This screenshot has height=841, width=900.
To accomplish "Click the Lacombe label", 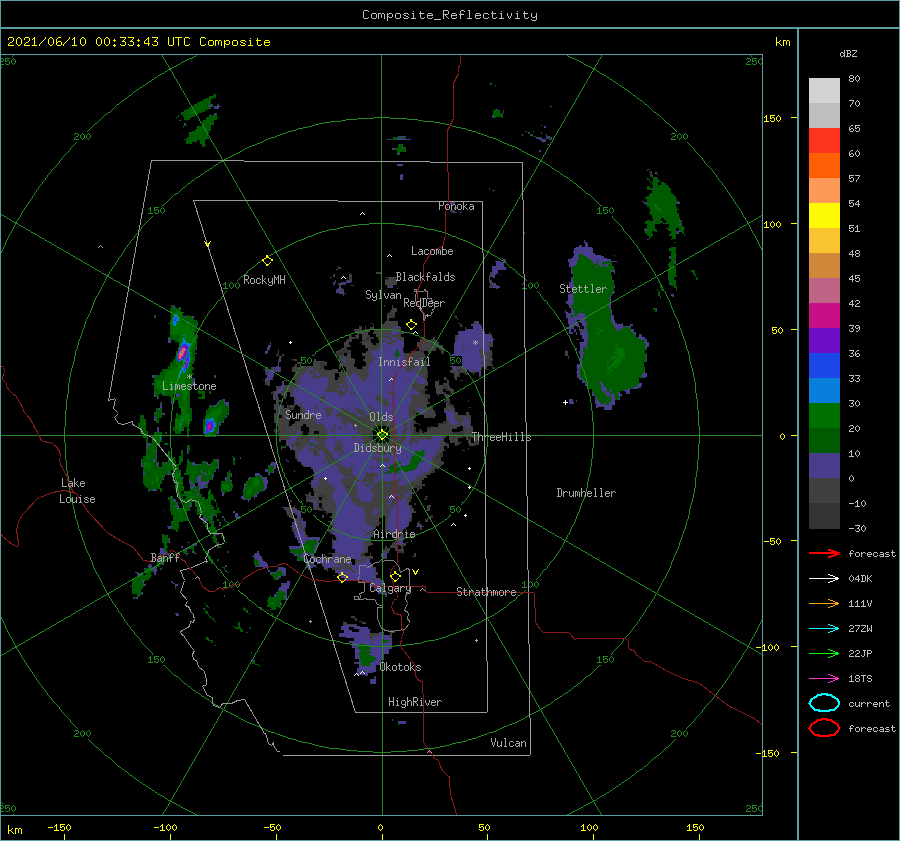I will coord(432,251).
